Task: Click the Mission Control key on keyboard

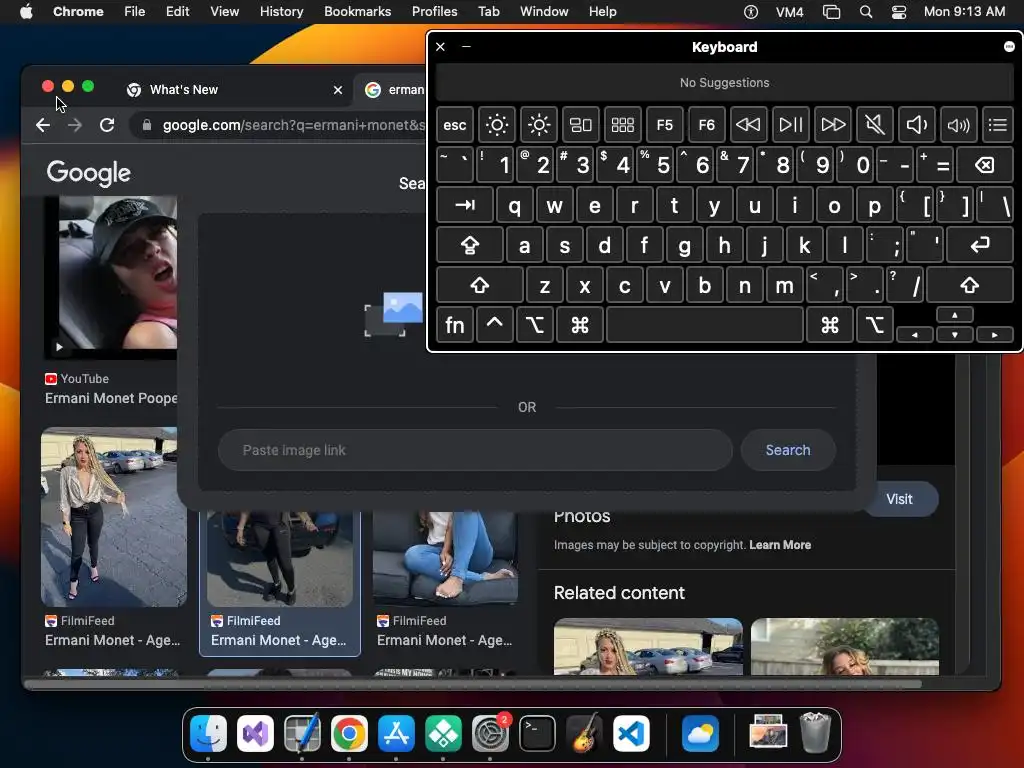Action: click(581, 125)
